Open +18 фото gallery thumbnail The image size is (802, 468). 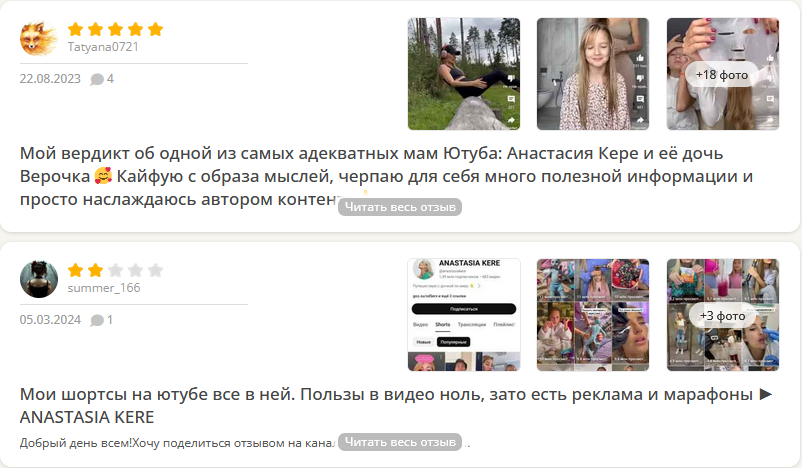pos(723,74)
